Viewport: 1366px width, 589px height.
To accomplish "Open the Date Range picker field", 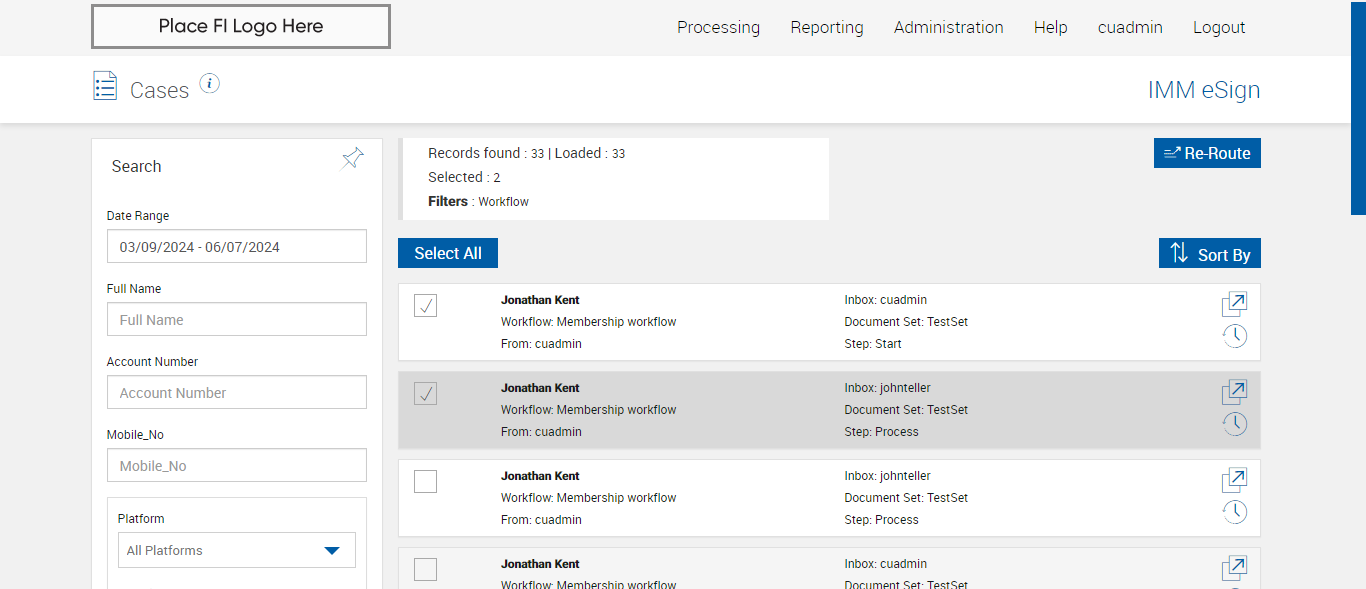I will pyautogui.click(x=236, y=247).
